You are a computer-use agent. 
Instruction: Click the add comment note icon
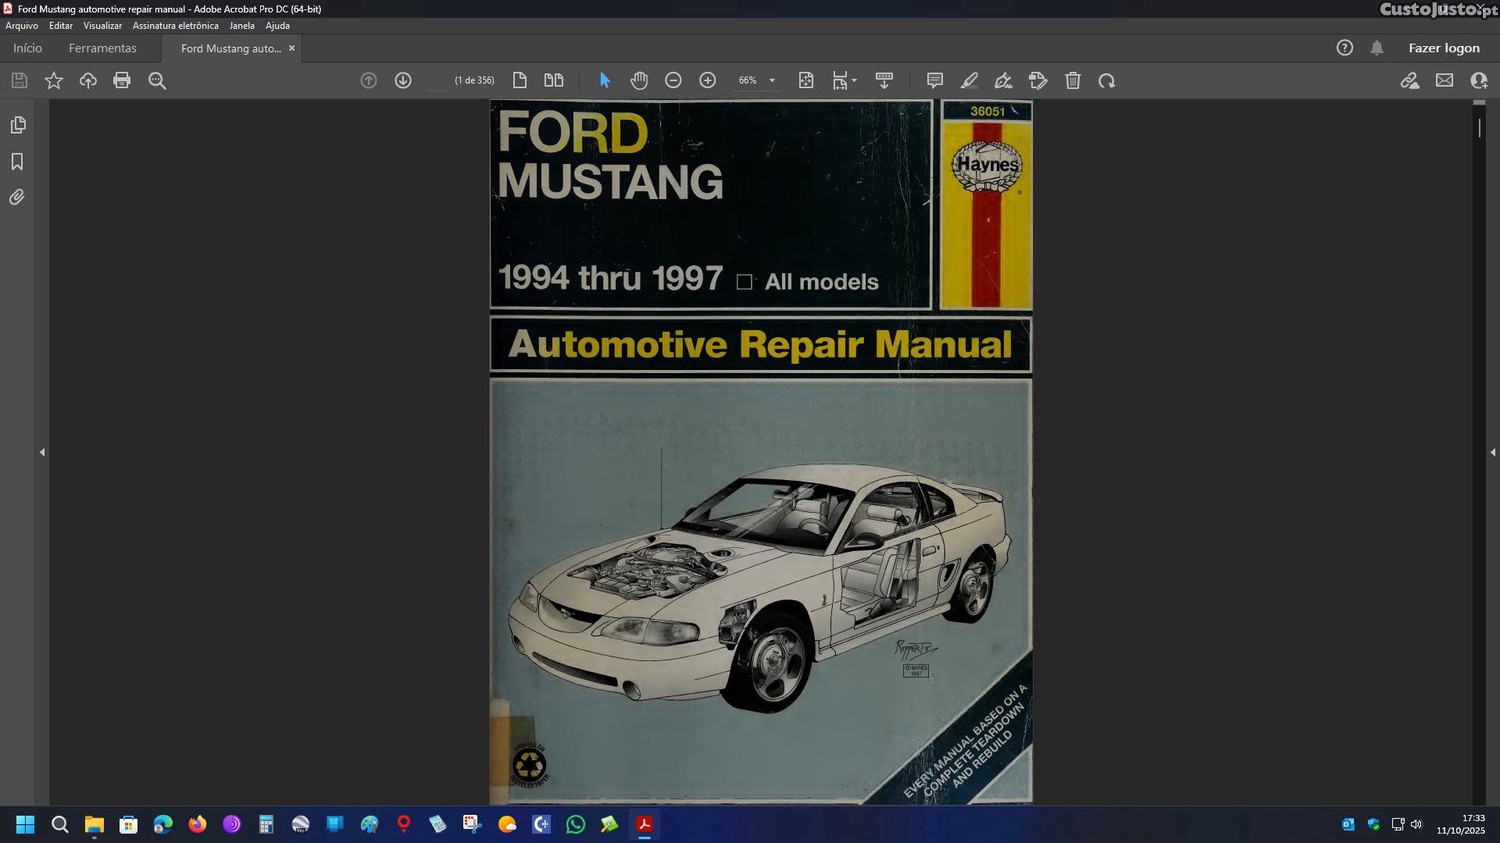935,81
